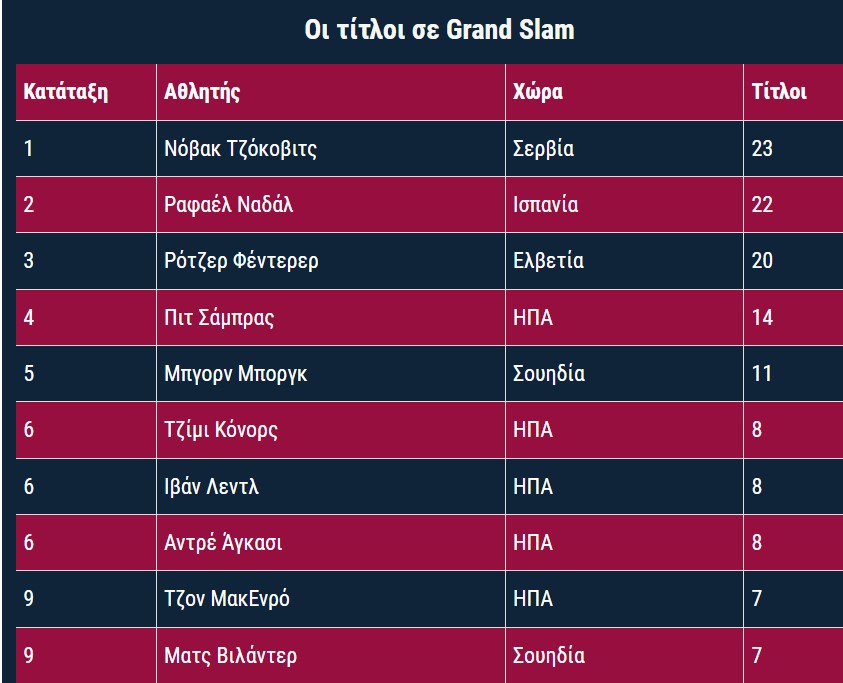
Task: Click the 'Οι τίτλοι σε Grand Slam' table title
Action: click(x=439, y=30)
